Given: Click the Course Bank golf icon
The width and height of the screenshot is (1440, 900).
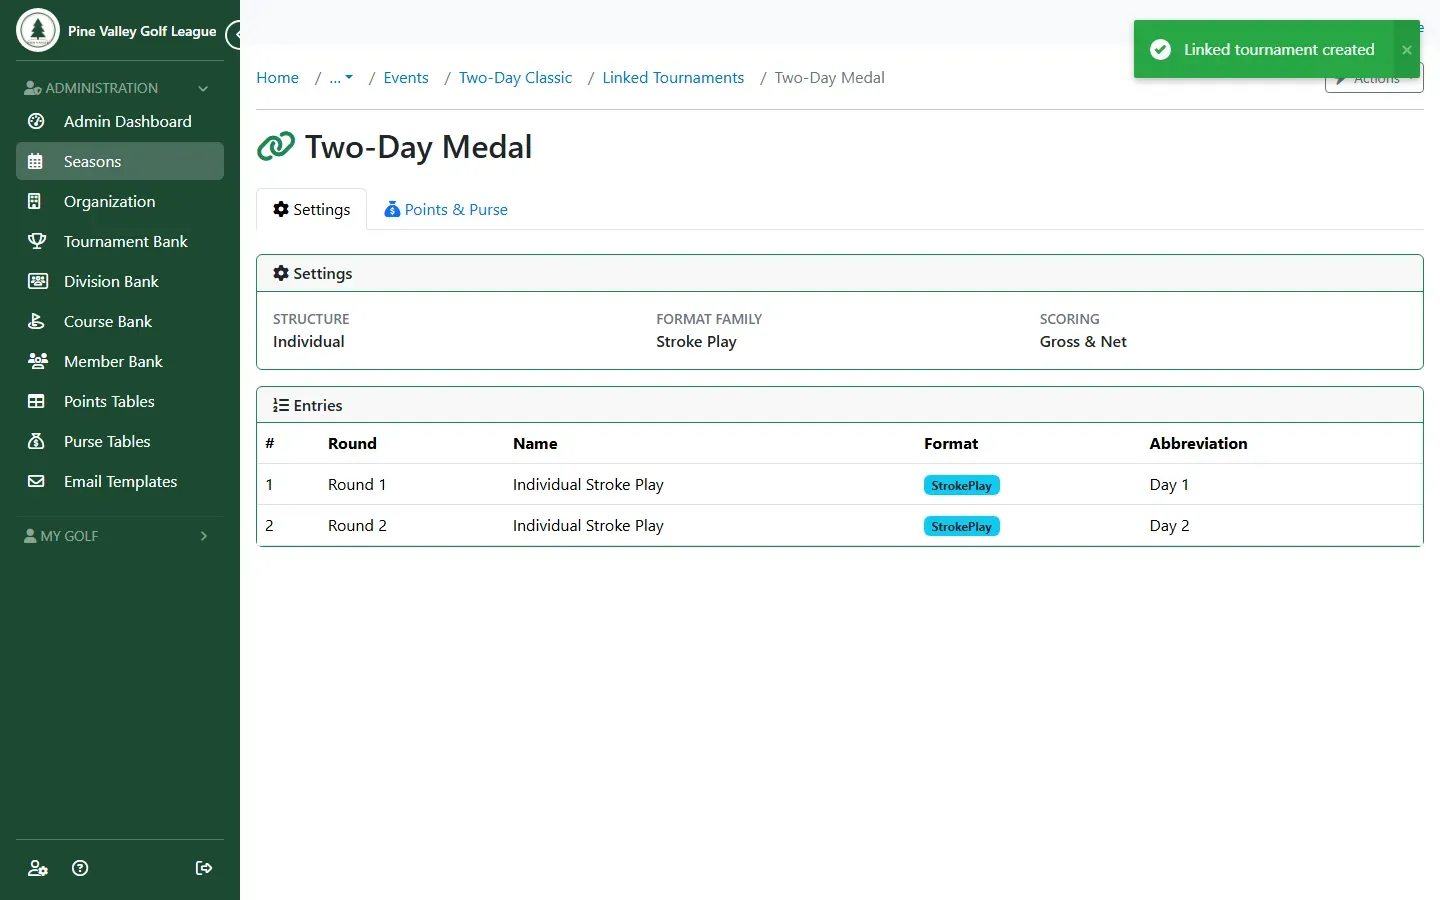Looking at the screenshot, I should pyautogui.click(x=36, y=321).
